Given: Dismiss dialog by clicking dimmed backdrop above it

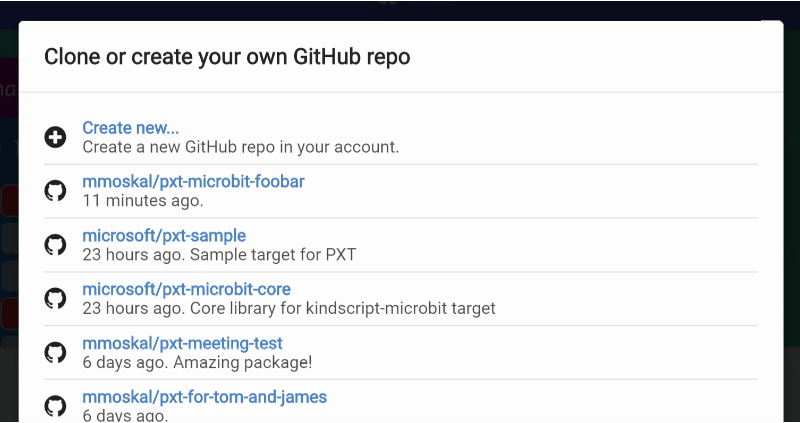Looking at the screenshot, I should (x=400, y=10).
